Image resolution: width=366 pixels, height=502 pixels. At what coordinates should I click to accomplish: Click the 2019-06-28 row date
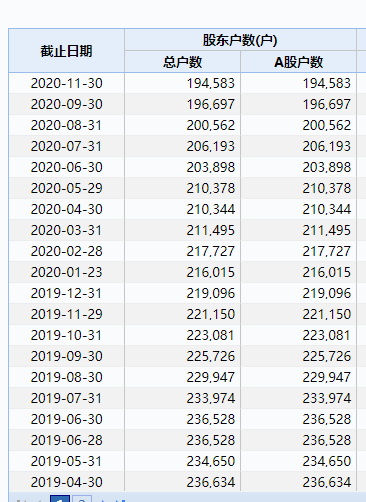tap(66, 440)
